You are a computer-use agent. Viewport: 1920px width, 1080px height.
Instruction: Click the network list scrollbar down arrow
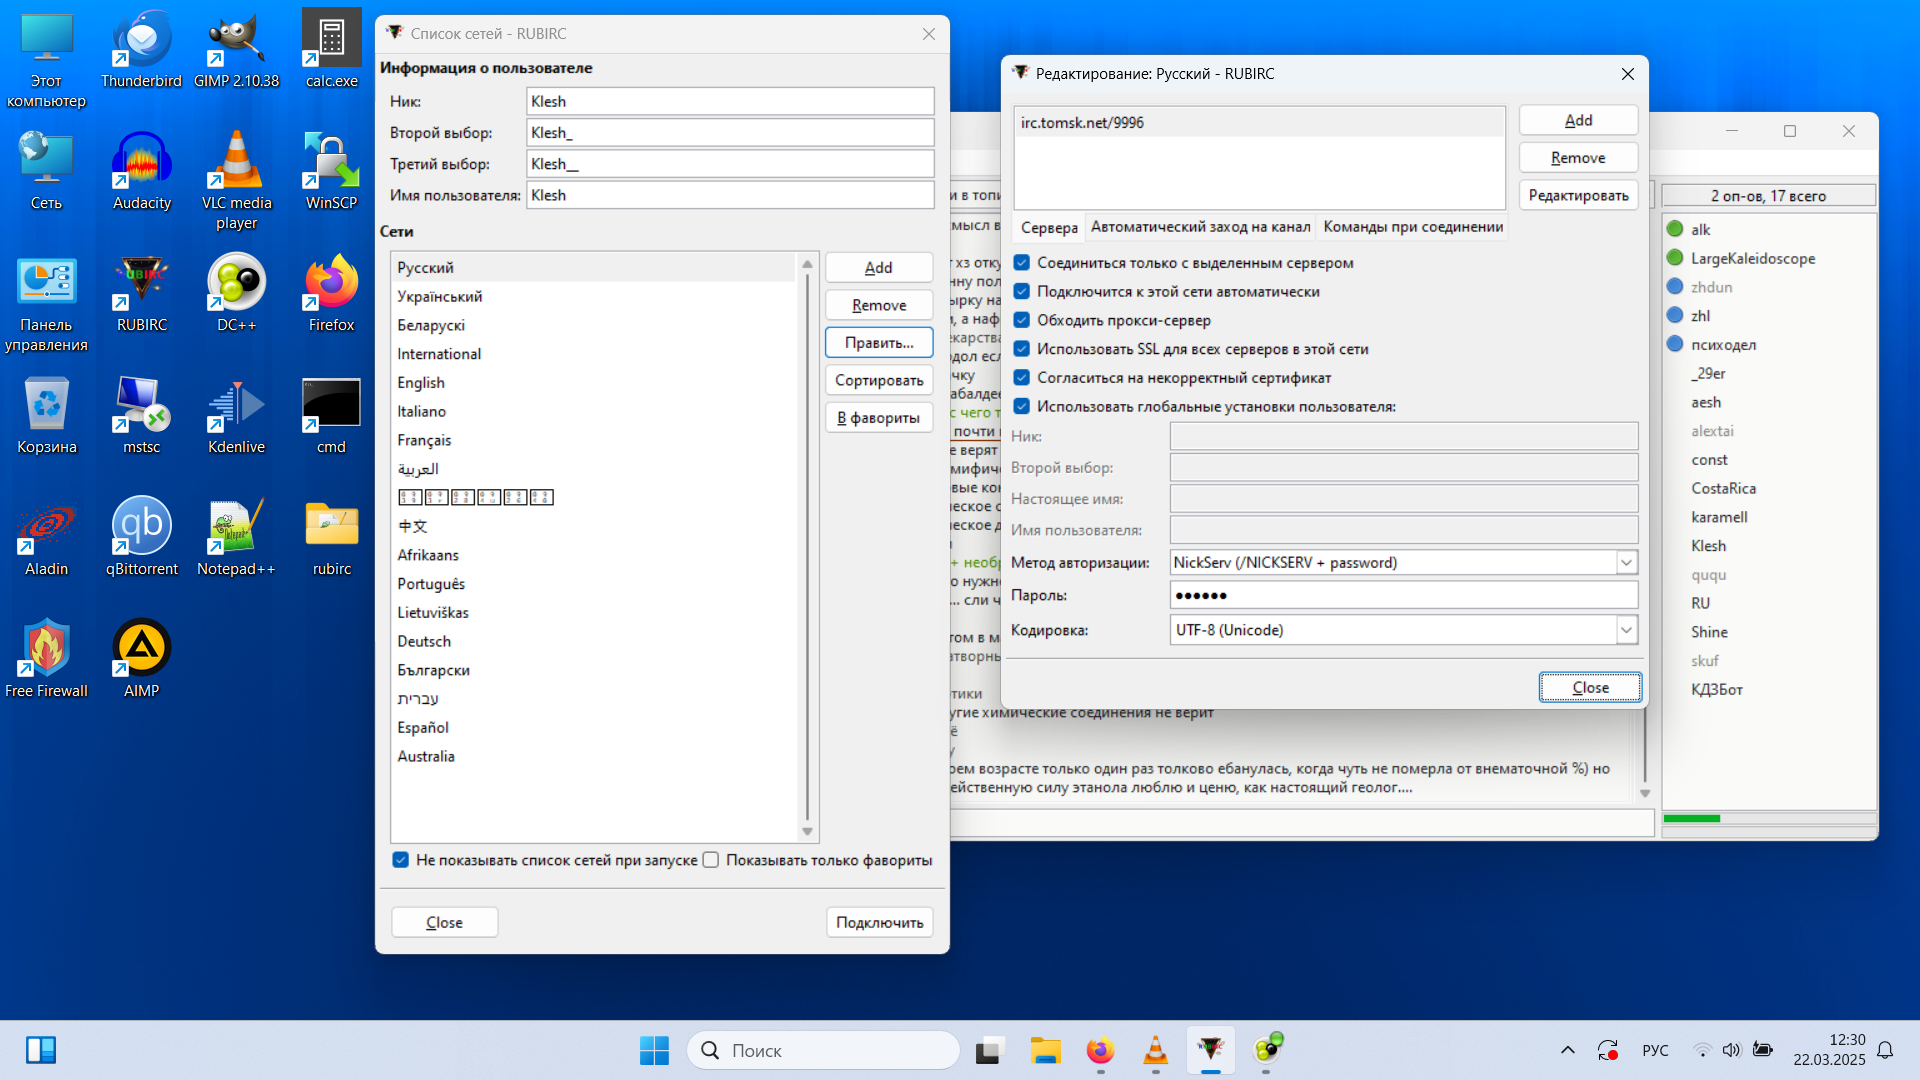(x=807, y=832)
